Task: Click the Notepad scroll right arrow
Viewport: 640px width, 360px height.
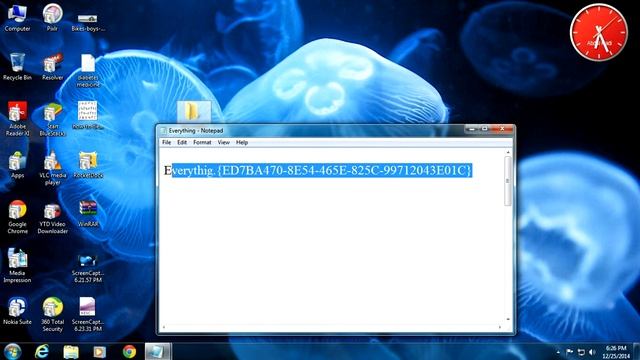Action: coord(500,327)
